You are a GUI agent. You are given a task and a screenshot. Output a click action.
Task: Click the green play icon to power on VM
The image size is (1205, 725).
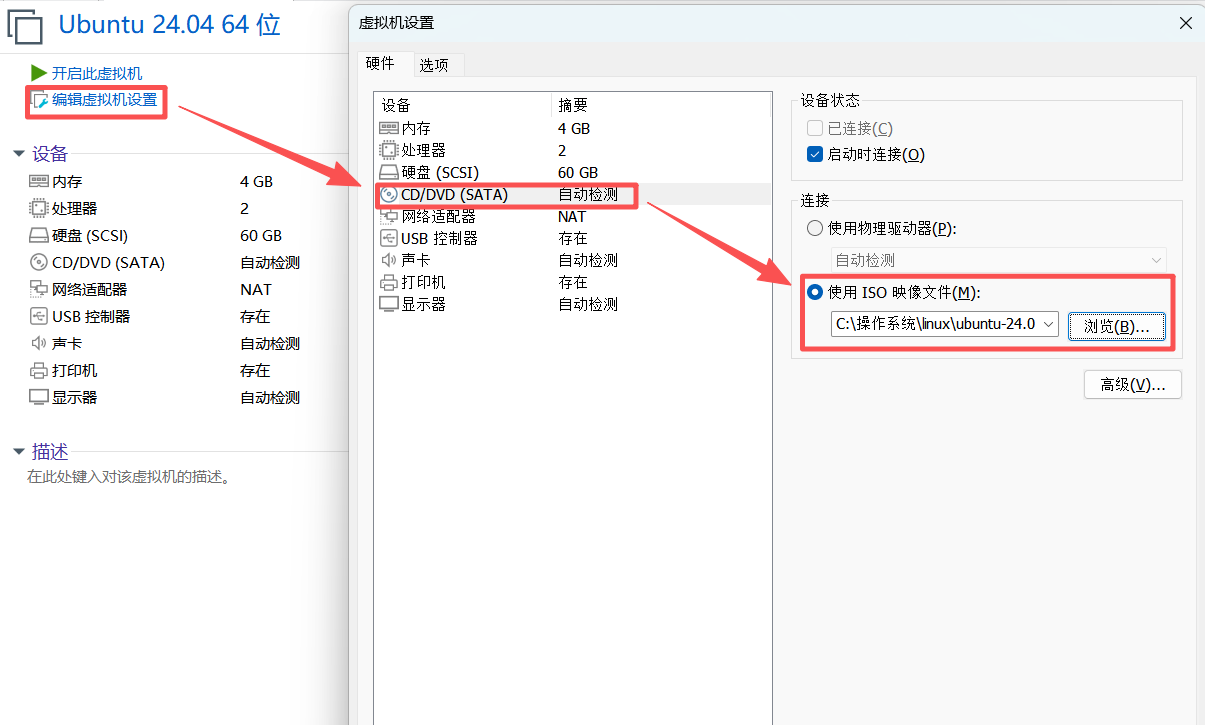[39, 73]
